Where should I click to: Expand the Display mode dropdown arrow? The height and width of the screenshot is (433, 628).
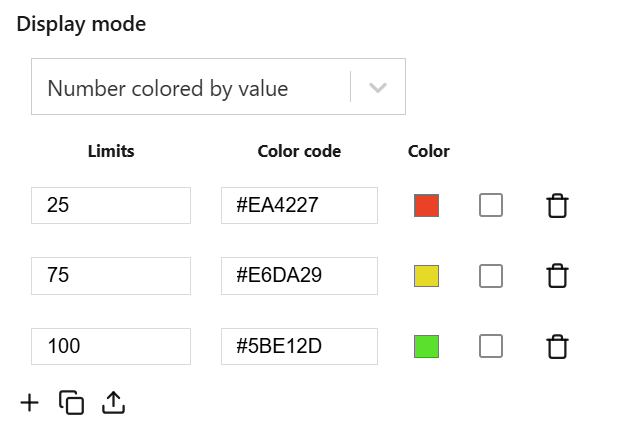(378, 87)
